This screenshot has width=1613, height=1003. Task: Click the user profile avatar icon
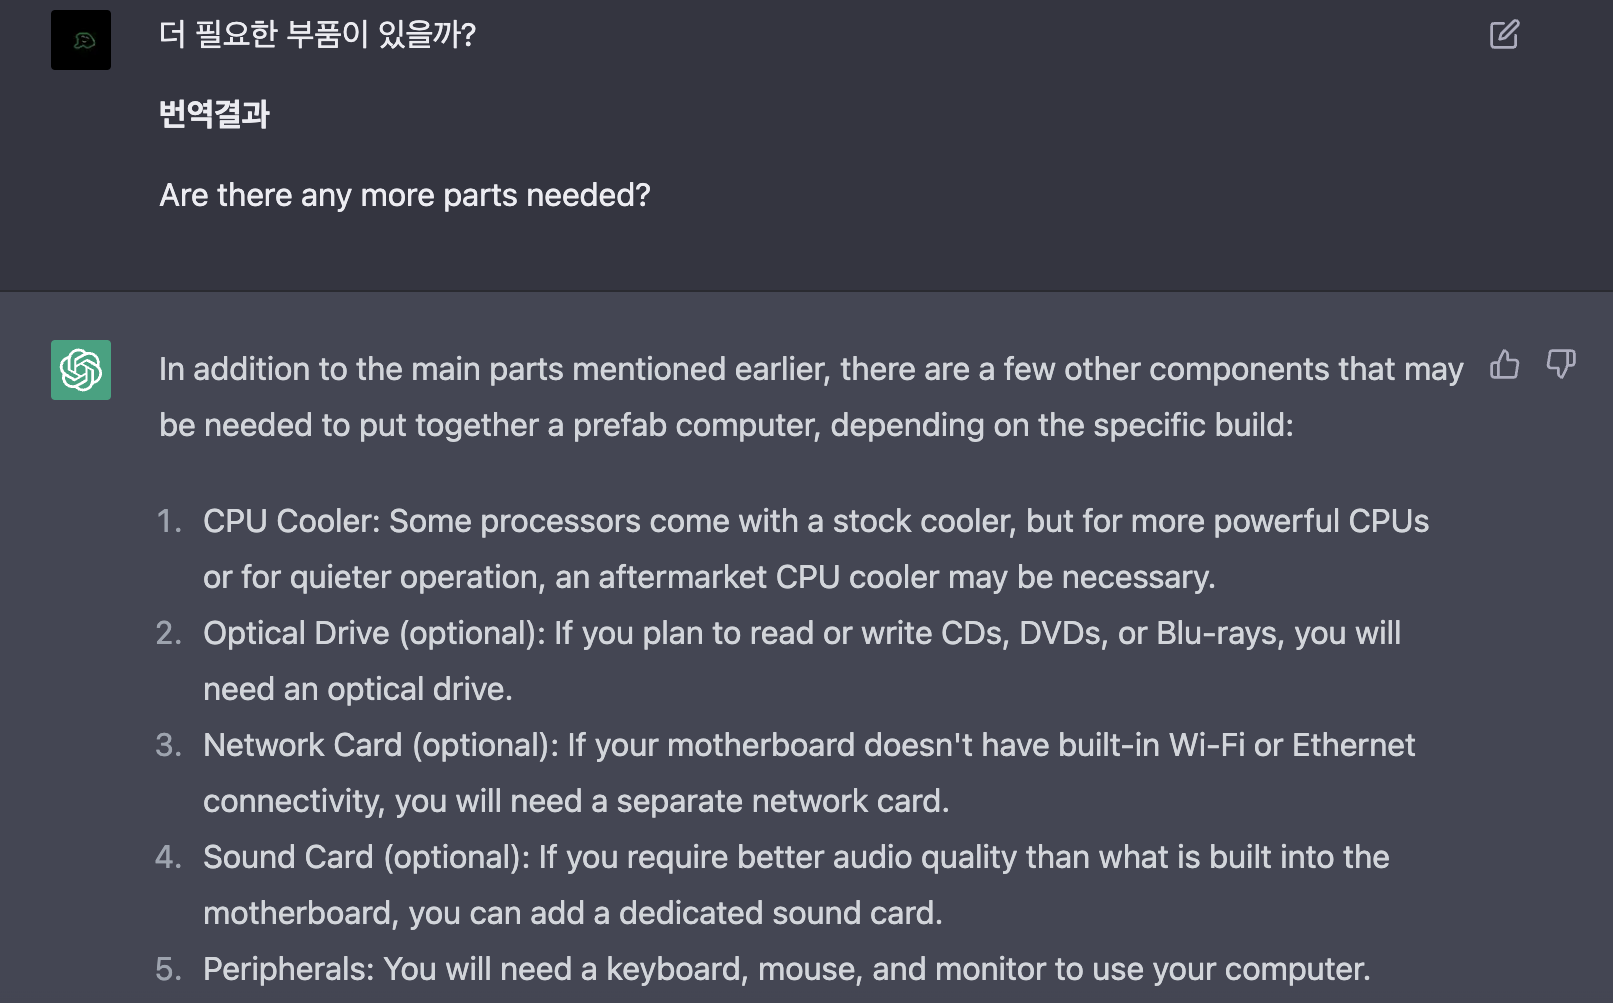[80, 40]
